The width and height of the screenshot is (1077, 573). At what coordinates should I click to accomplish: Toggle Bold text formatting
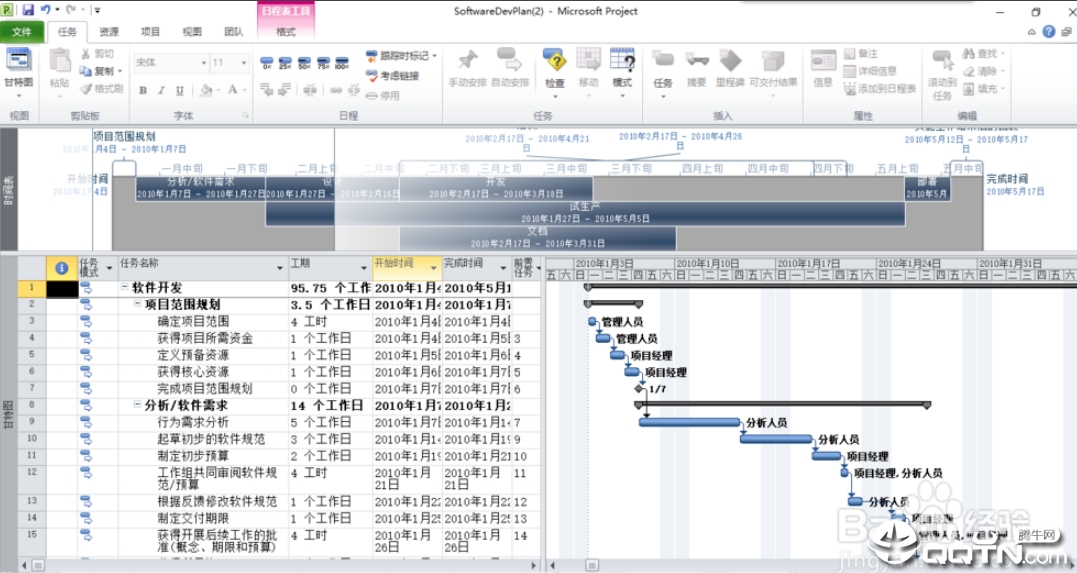(143, 90)
